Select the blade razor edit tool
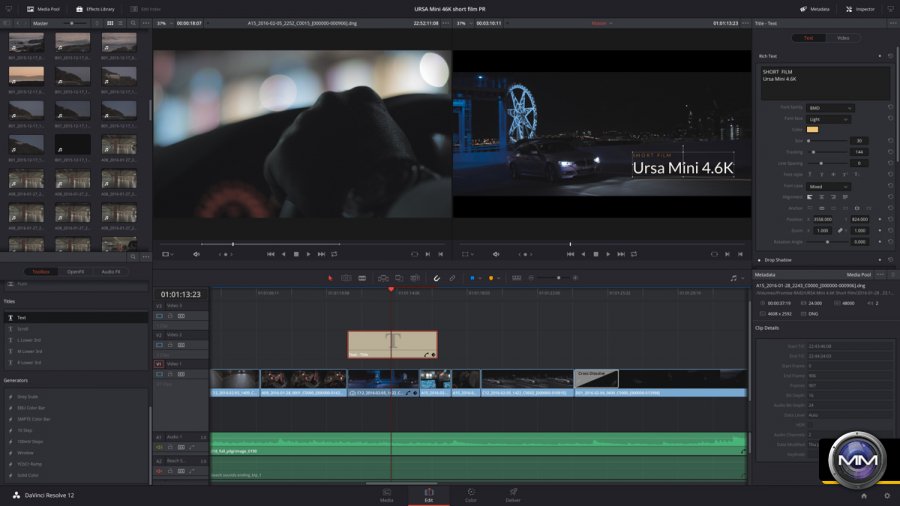Image resolution: width=900 pixels, height=506 pixels. (362, 278)
